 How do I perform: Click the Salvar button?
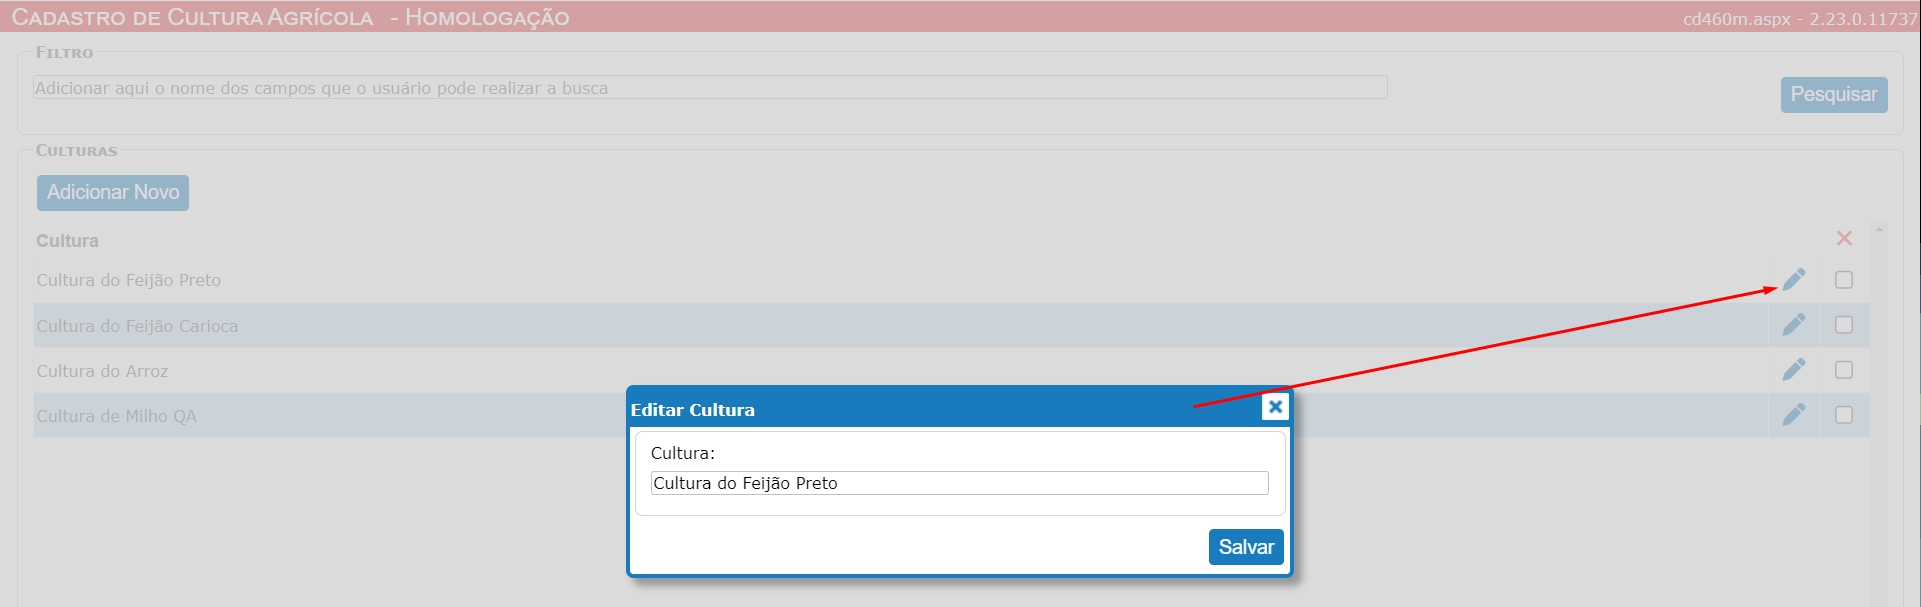click(1246, 547)
